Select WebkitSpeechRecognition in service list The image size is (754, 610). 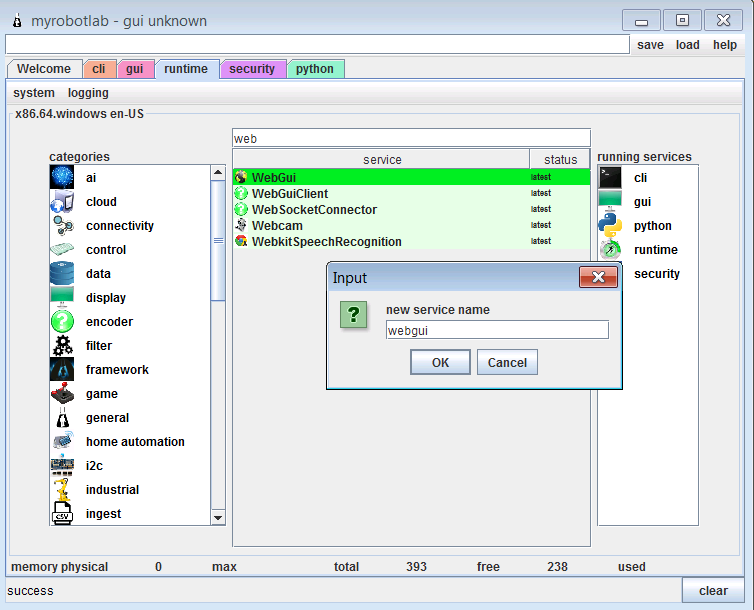327,241
